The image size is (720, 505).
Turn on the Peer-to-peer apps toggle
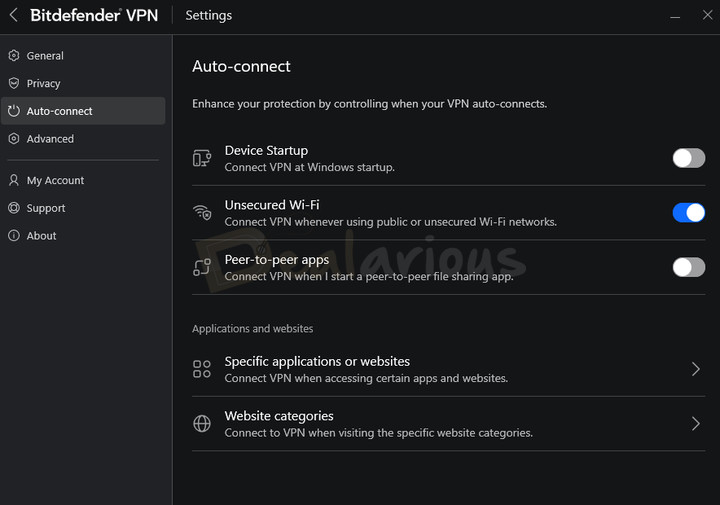(689, 267)
